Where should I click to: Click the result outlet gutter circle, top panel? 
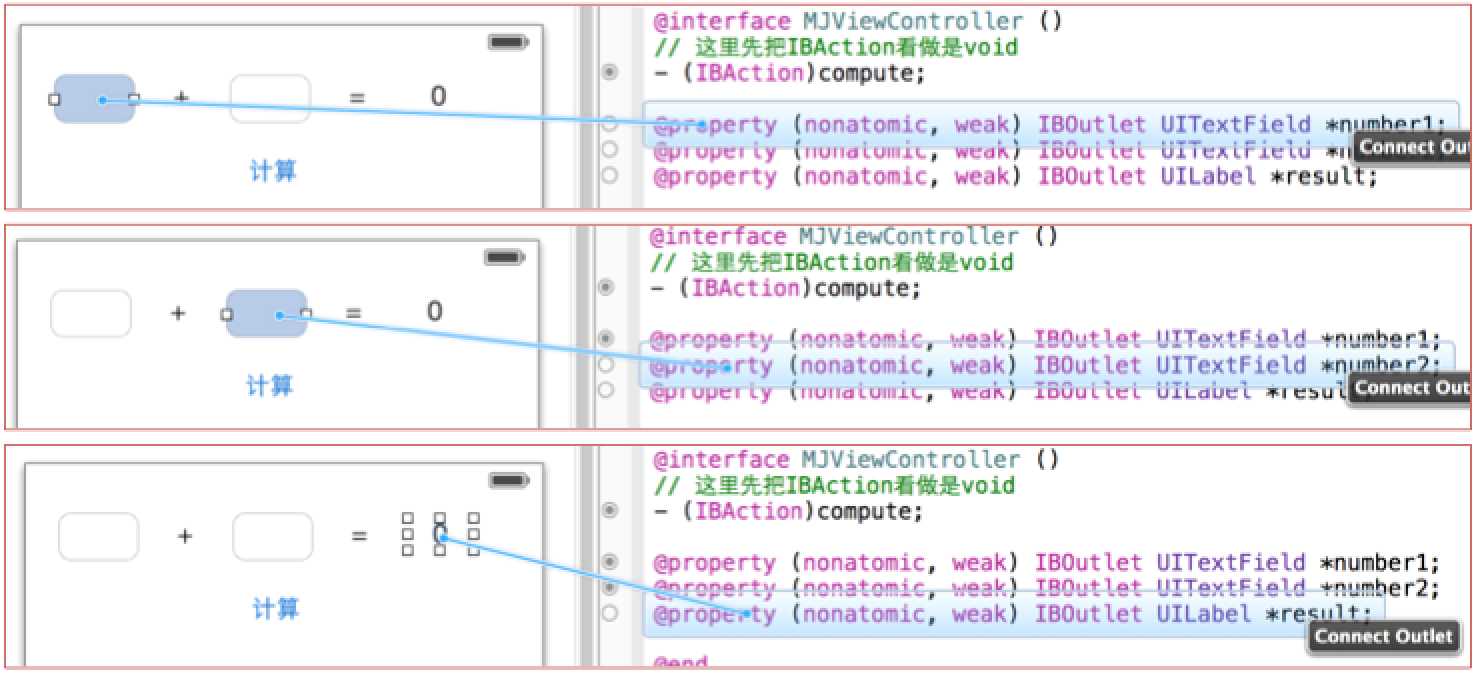coord(611,176)
